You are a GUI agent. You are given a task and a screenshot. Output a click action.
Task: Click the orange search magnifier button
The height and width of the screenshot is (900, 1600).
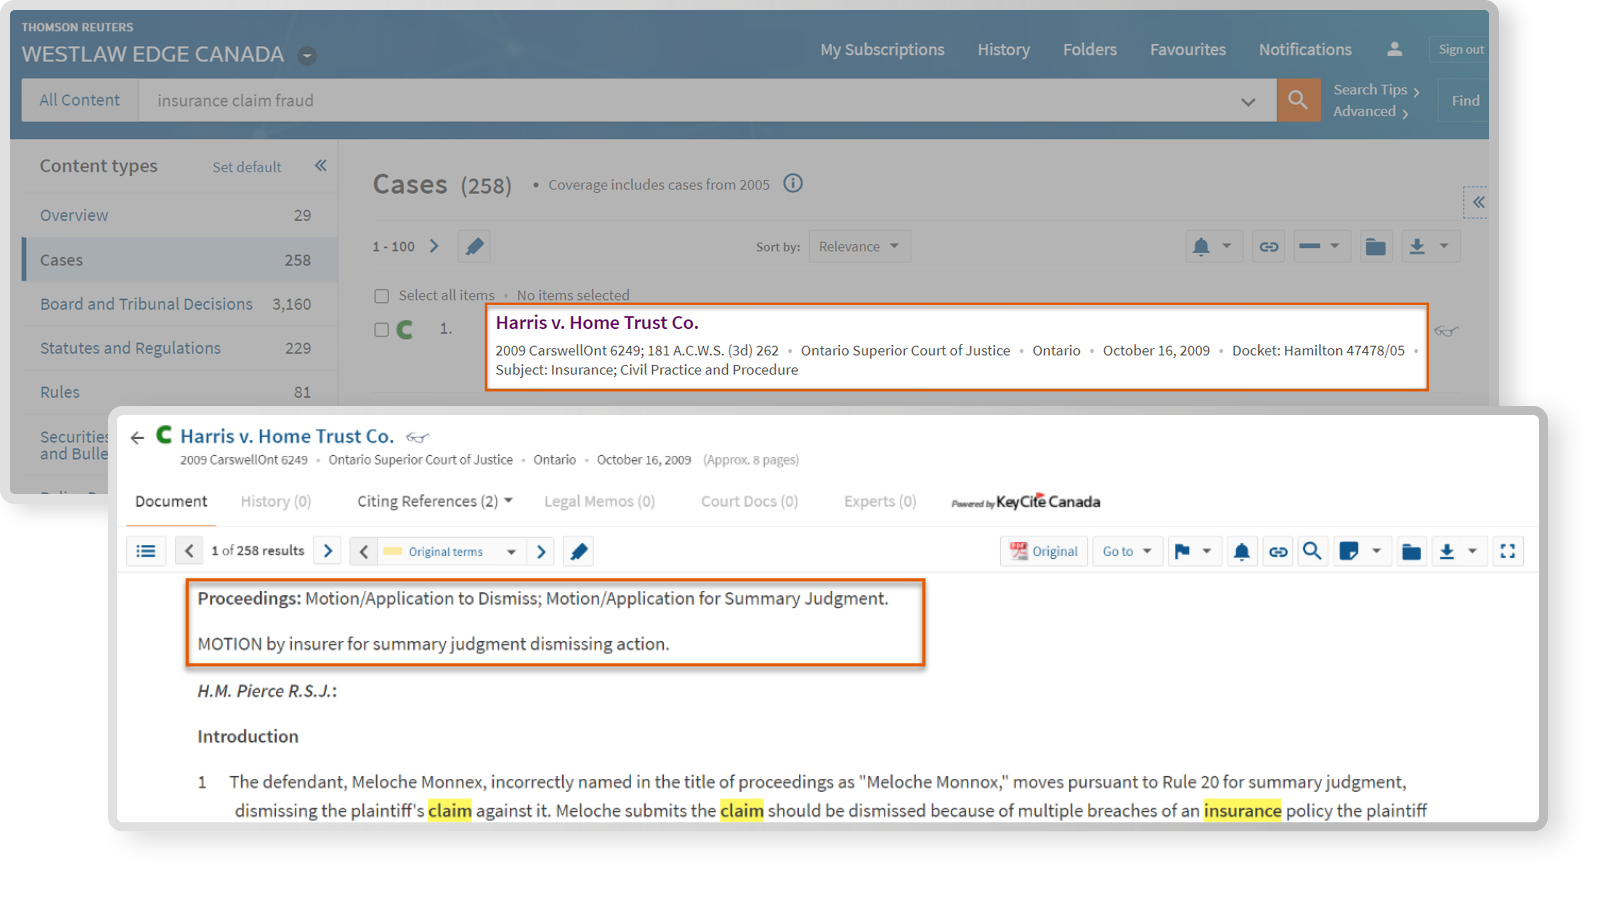1298,100
